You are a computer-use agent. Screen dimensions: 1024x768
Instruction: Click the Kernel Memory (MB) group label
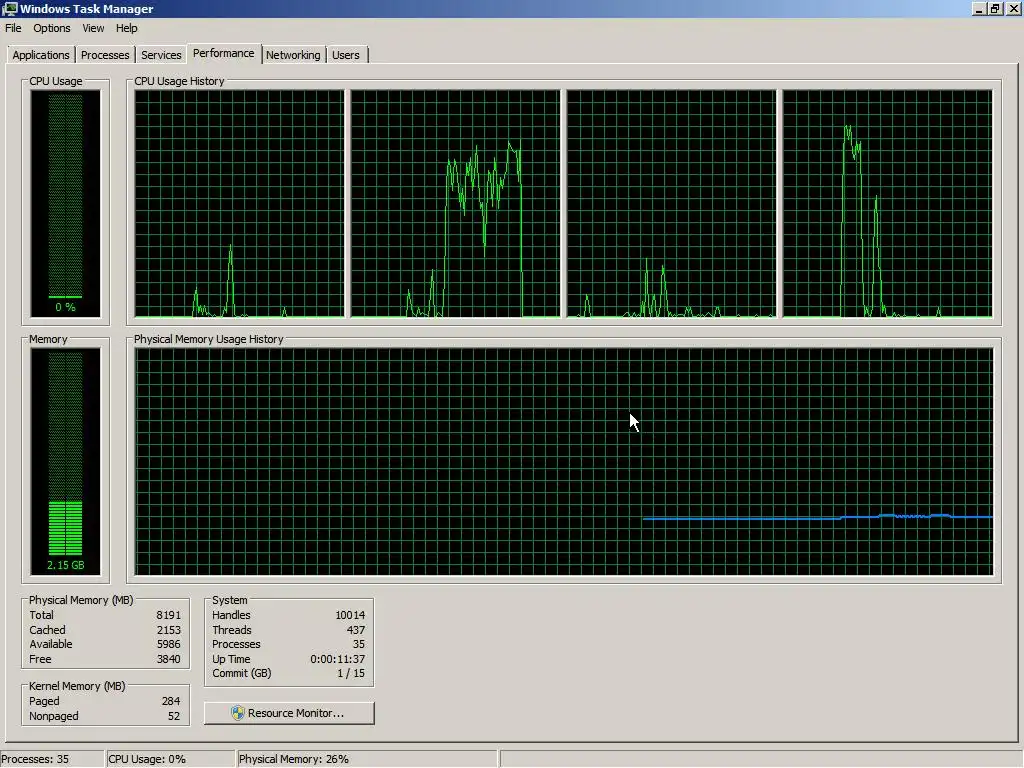tap(77, 686)
